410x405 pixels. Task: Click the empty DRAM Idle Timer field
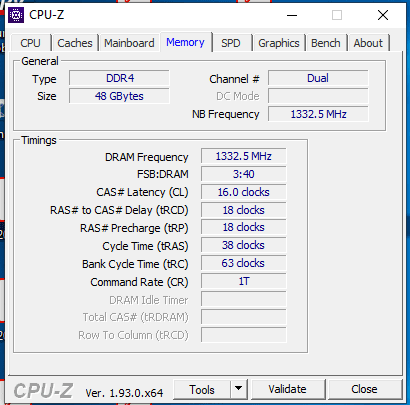[244, 300]
